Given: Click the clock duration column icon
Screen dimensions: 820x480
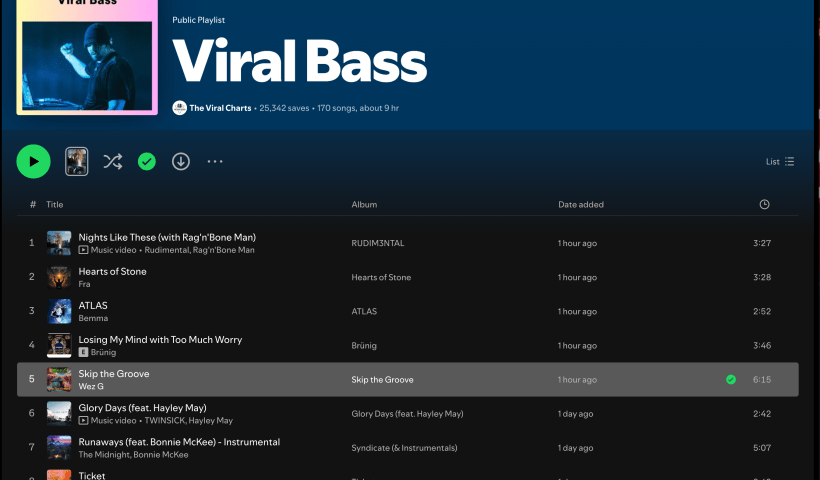Looking at the screenshot, I should tap(764, 205).
